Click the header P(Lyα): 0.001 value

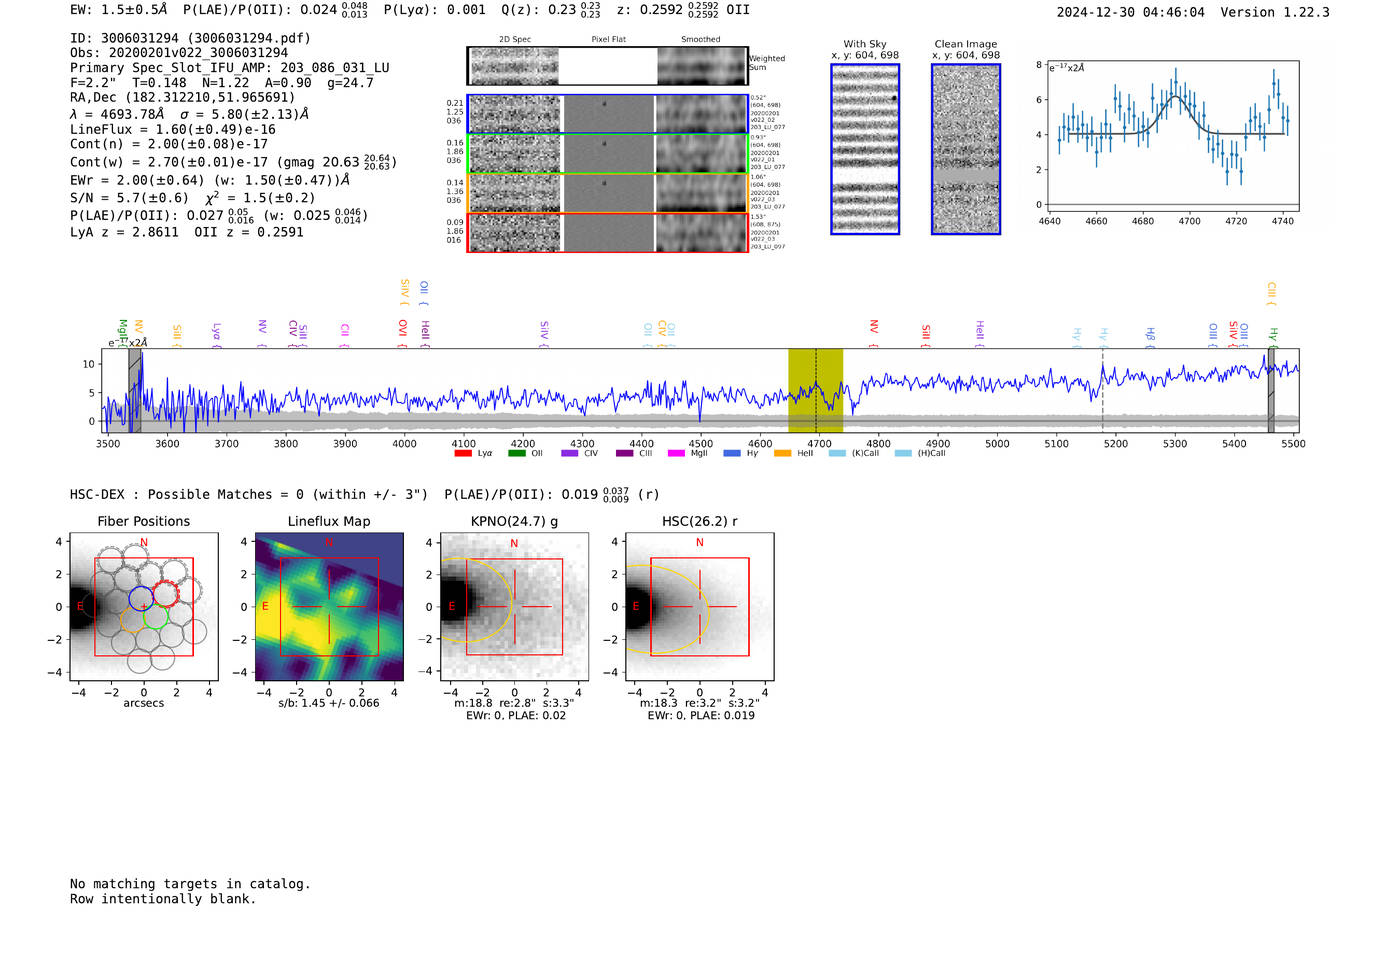tap(435, 10)
